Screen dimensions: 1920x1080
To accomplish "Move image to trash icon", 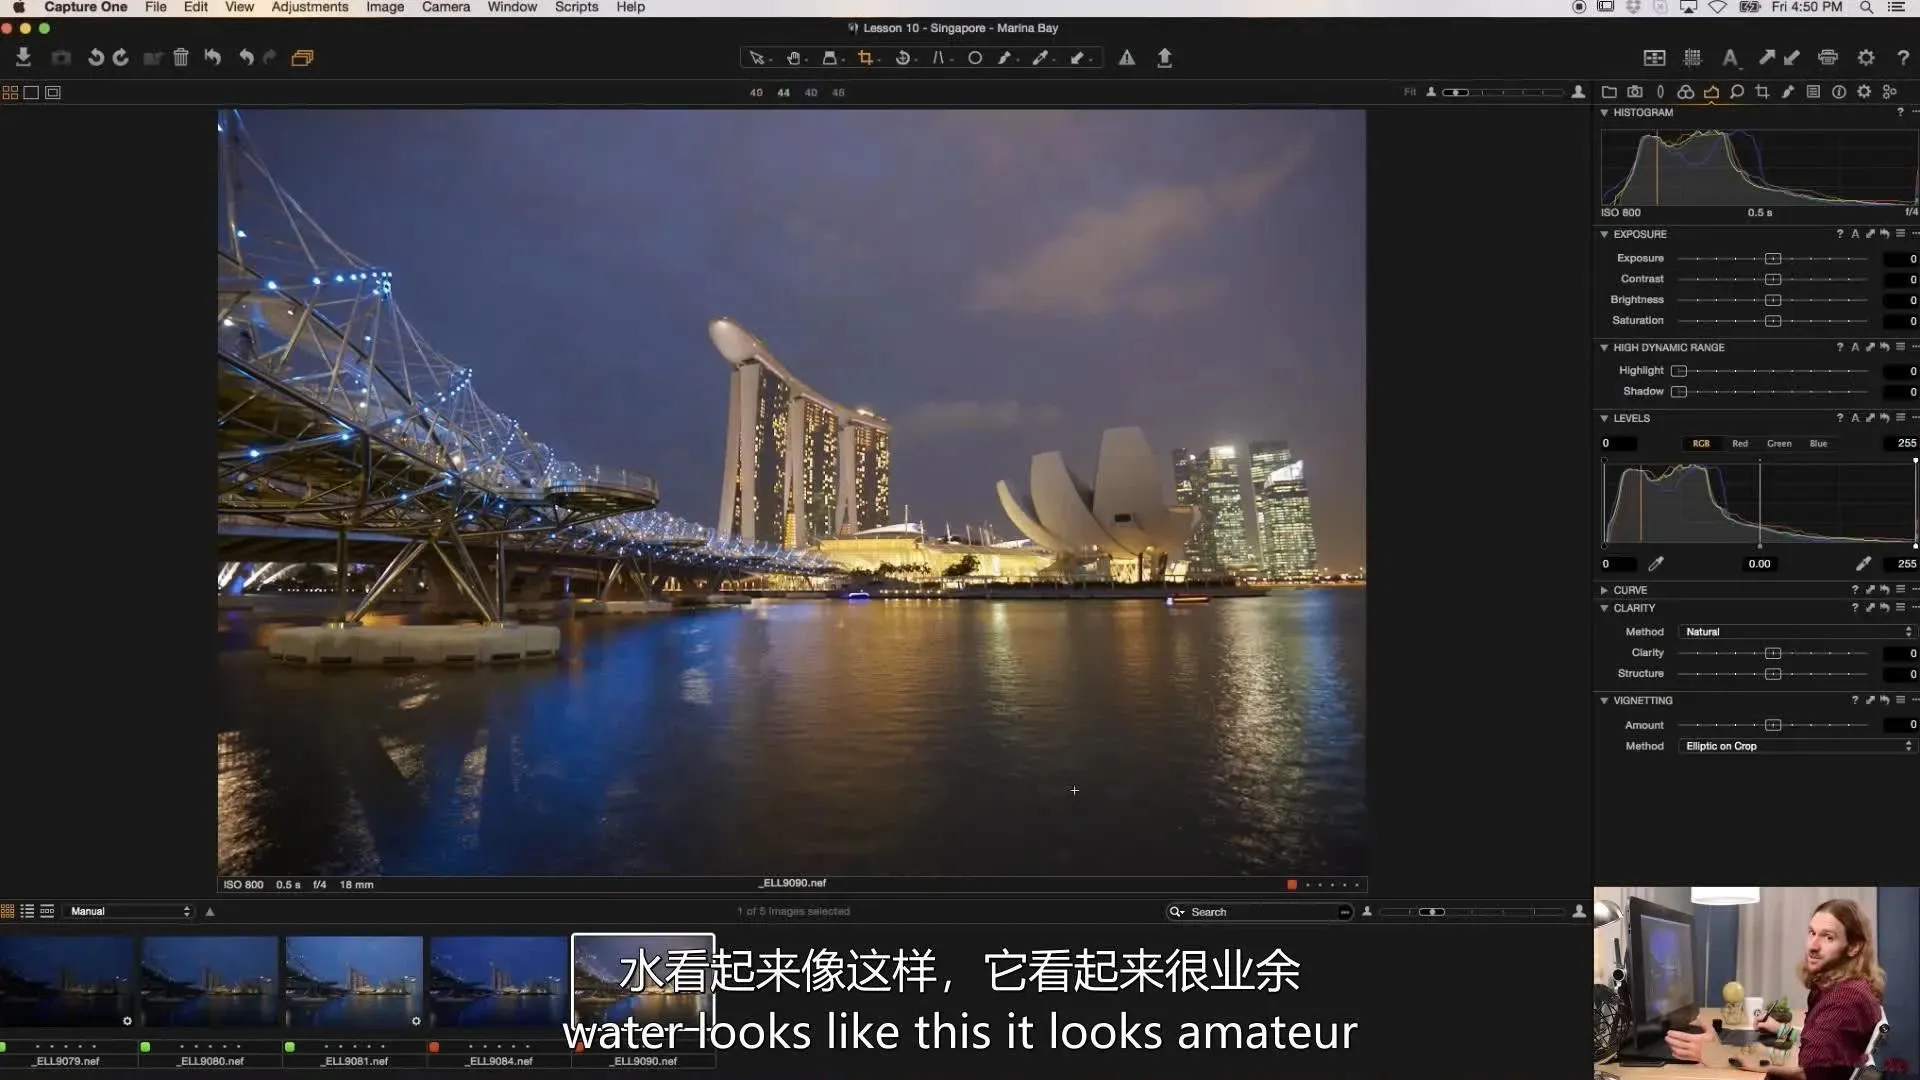I will tap(181, 58).
